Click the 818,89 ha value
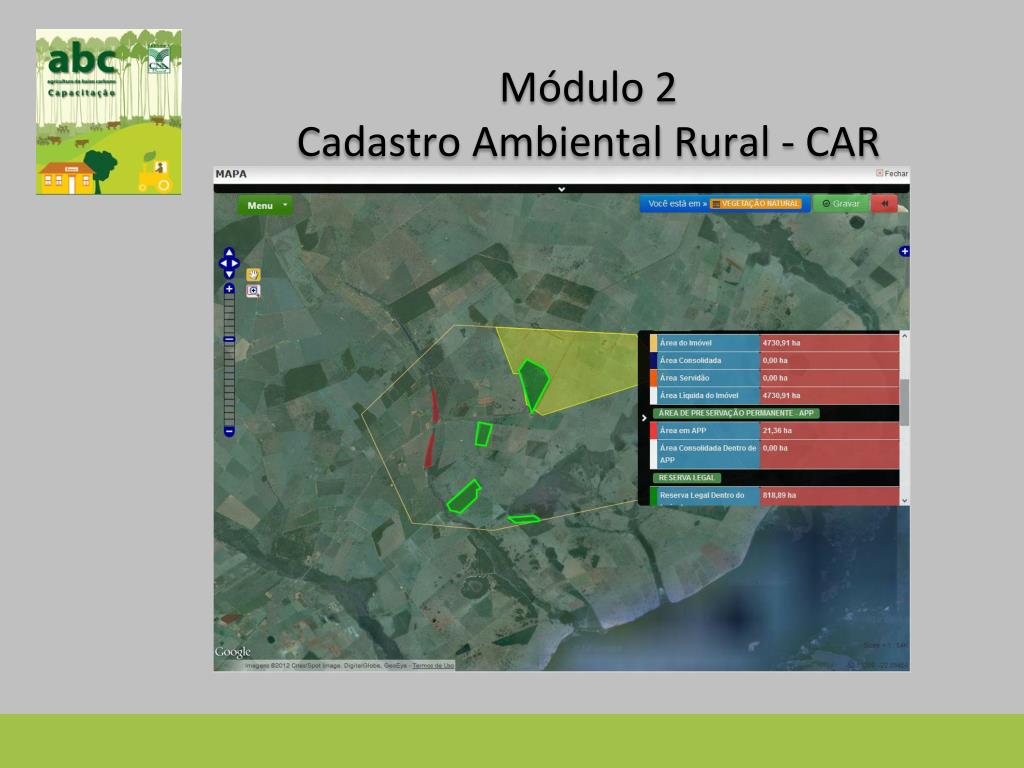This screenshot has height=768, width=1024. [x=779, y=495]
